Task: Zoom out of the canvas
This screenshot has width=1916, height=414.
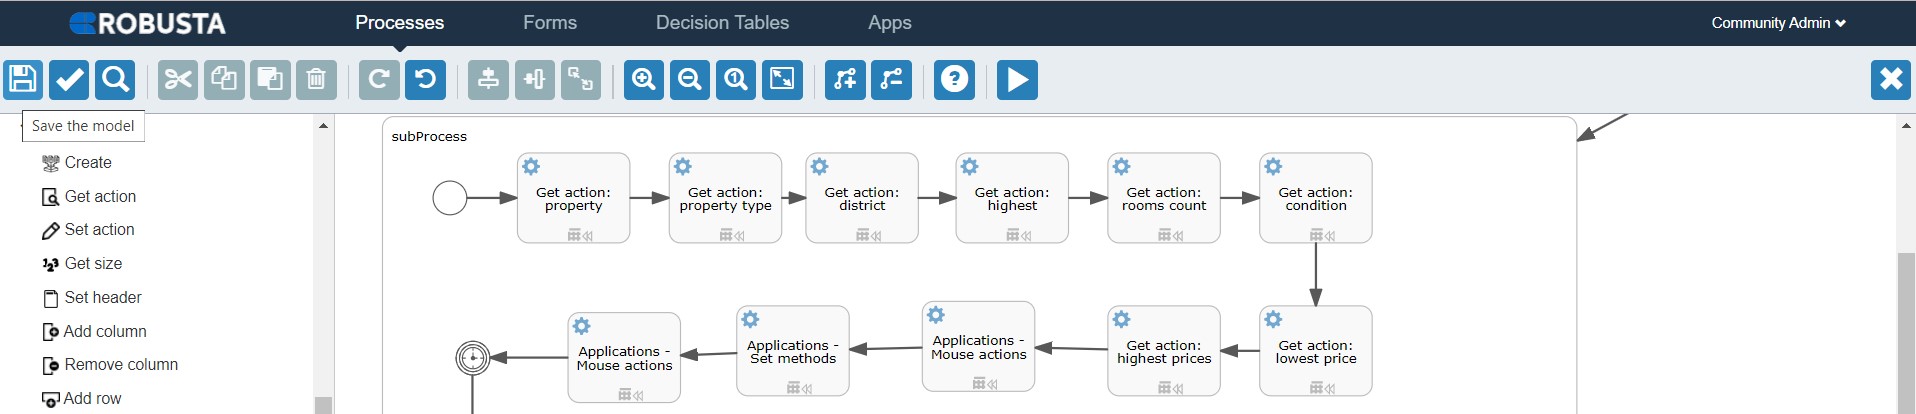Action: tap(690, 79)
